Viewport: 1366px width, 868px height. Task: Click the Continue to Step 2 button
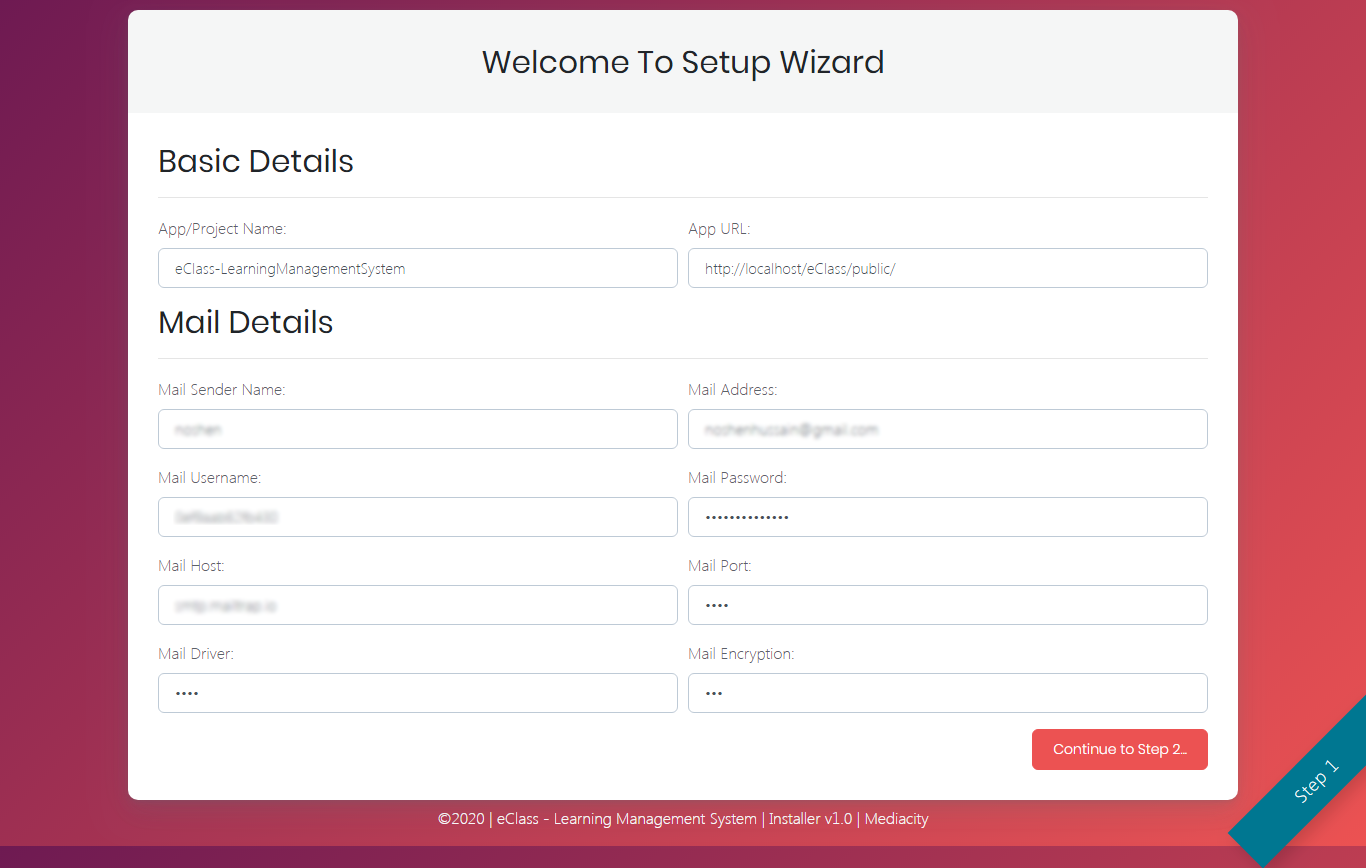pos(1119,750)
